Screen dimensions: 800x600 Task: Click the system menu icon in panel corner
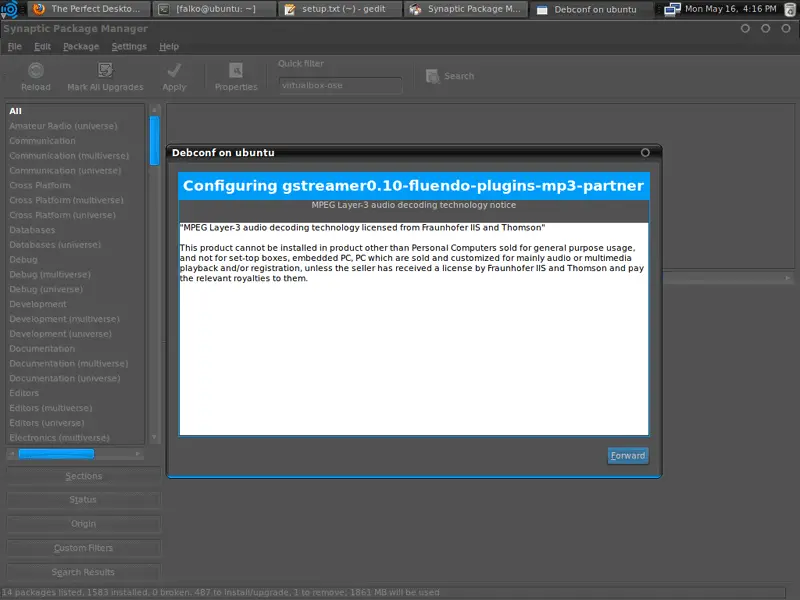tap(9, 9)
